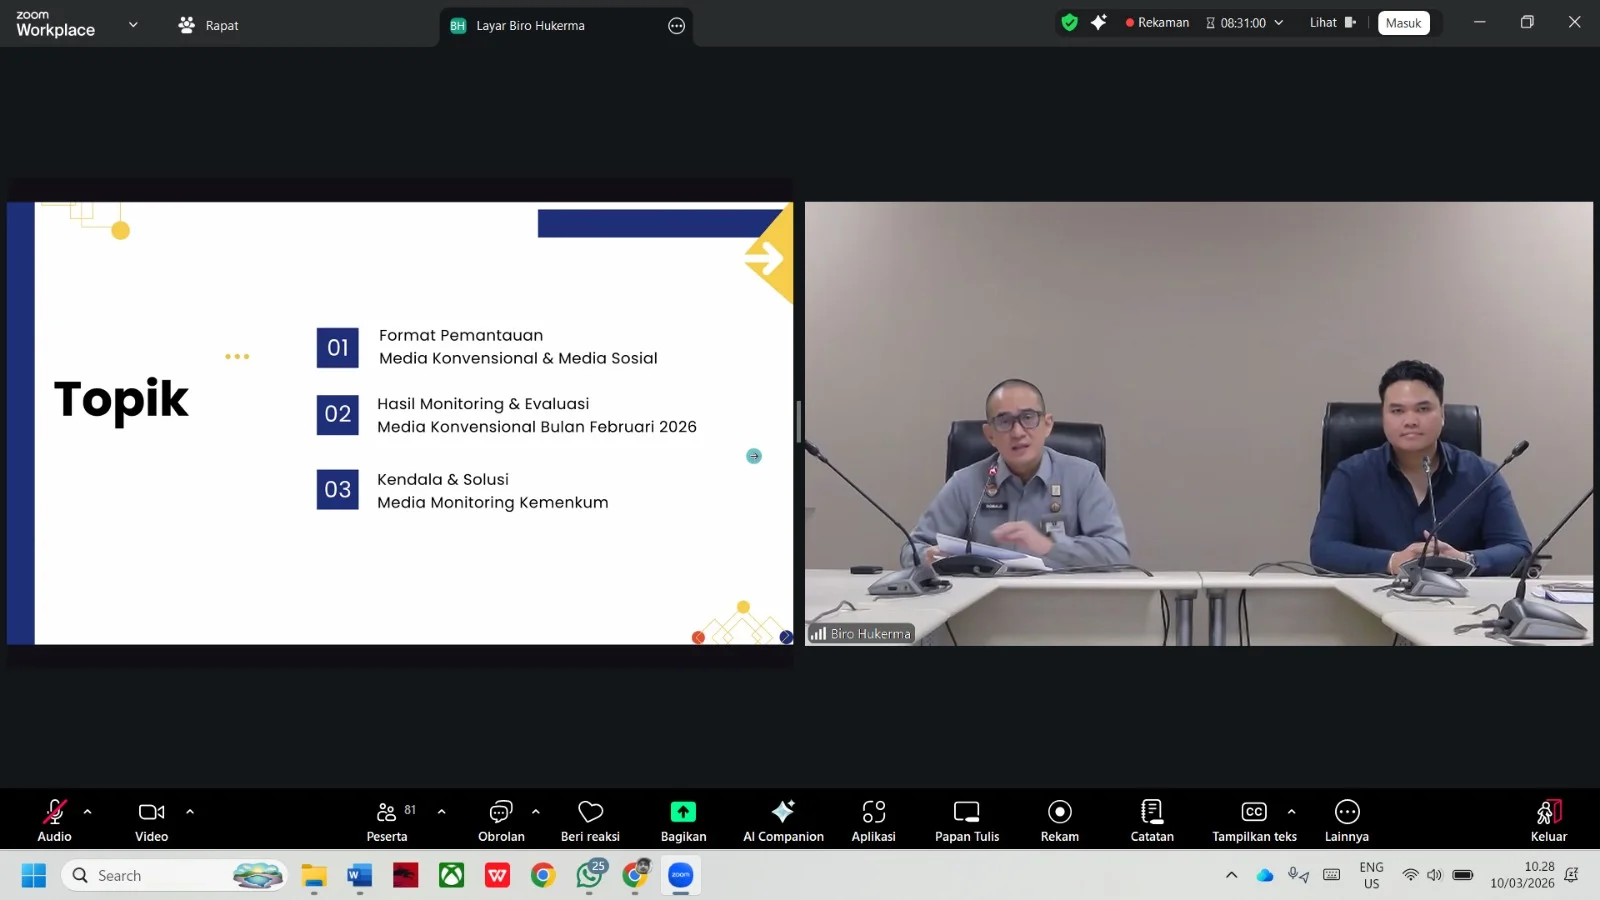Viewport: 1600px width, 900px height.
Task: Open the Aplikasi apps panel
Action: [873, 820]
